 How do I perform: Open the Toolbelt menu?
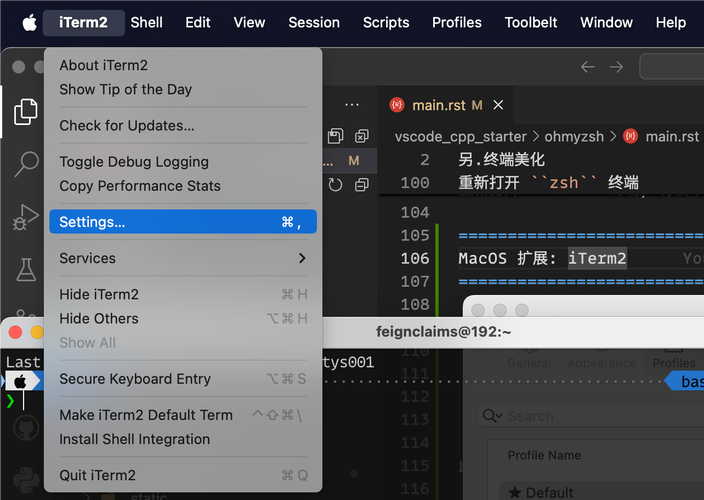pyautogui.click(x=531, y=22)
